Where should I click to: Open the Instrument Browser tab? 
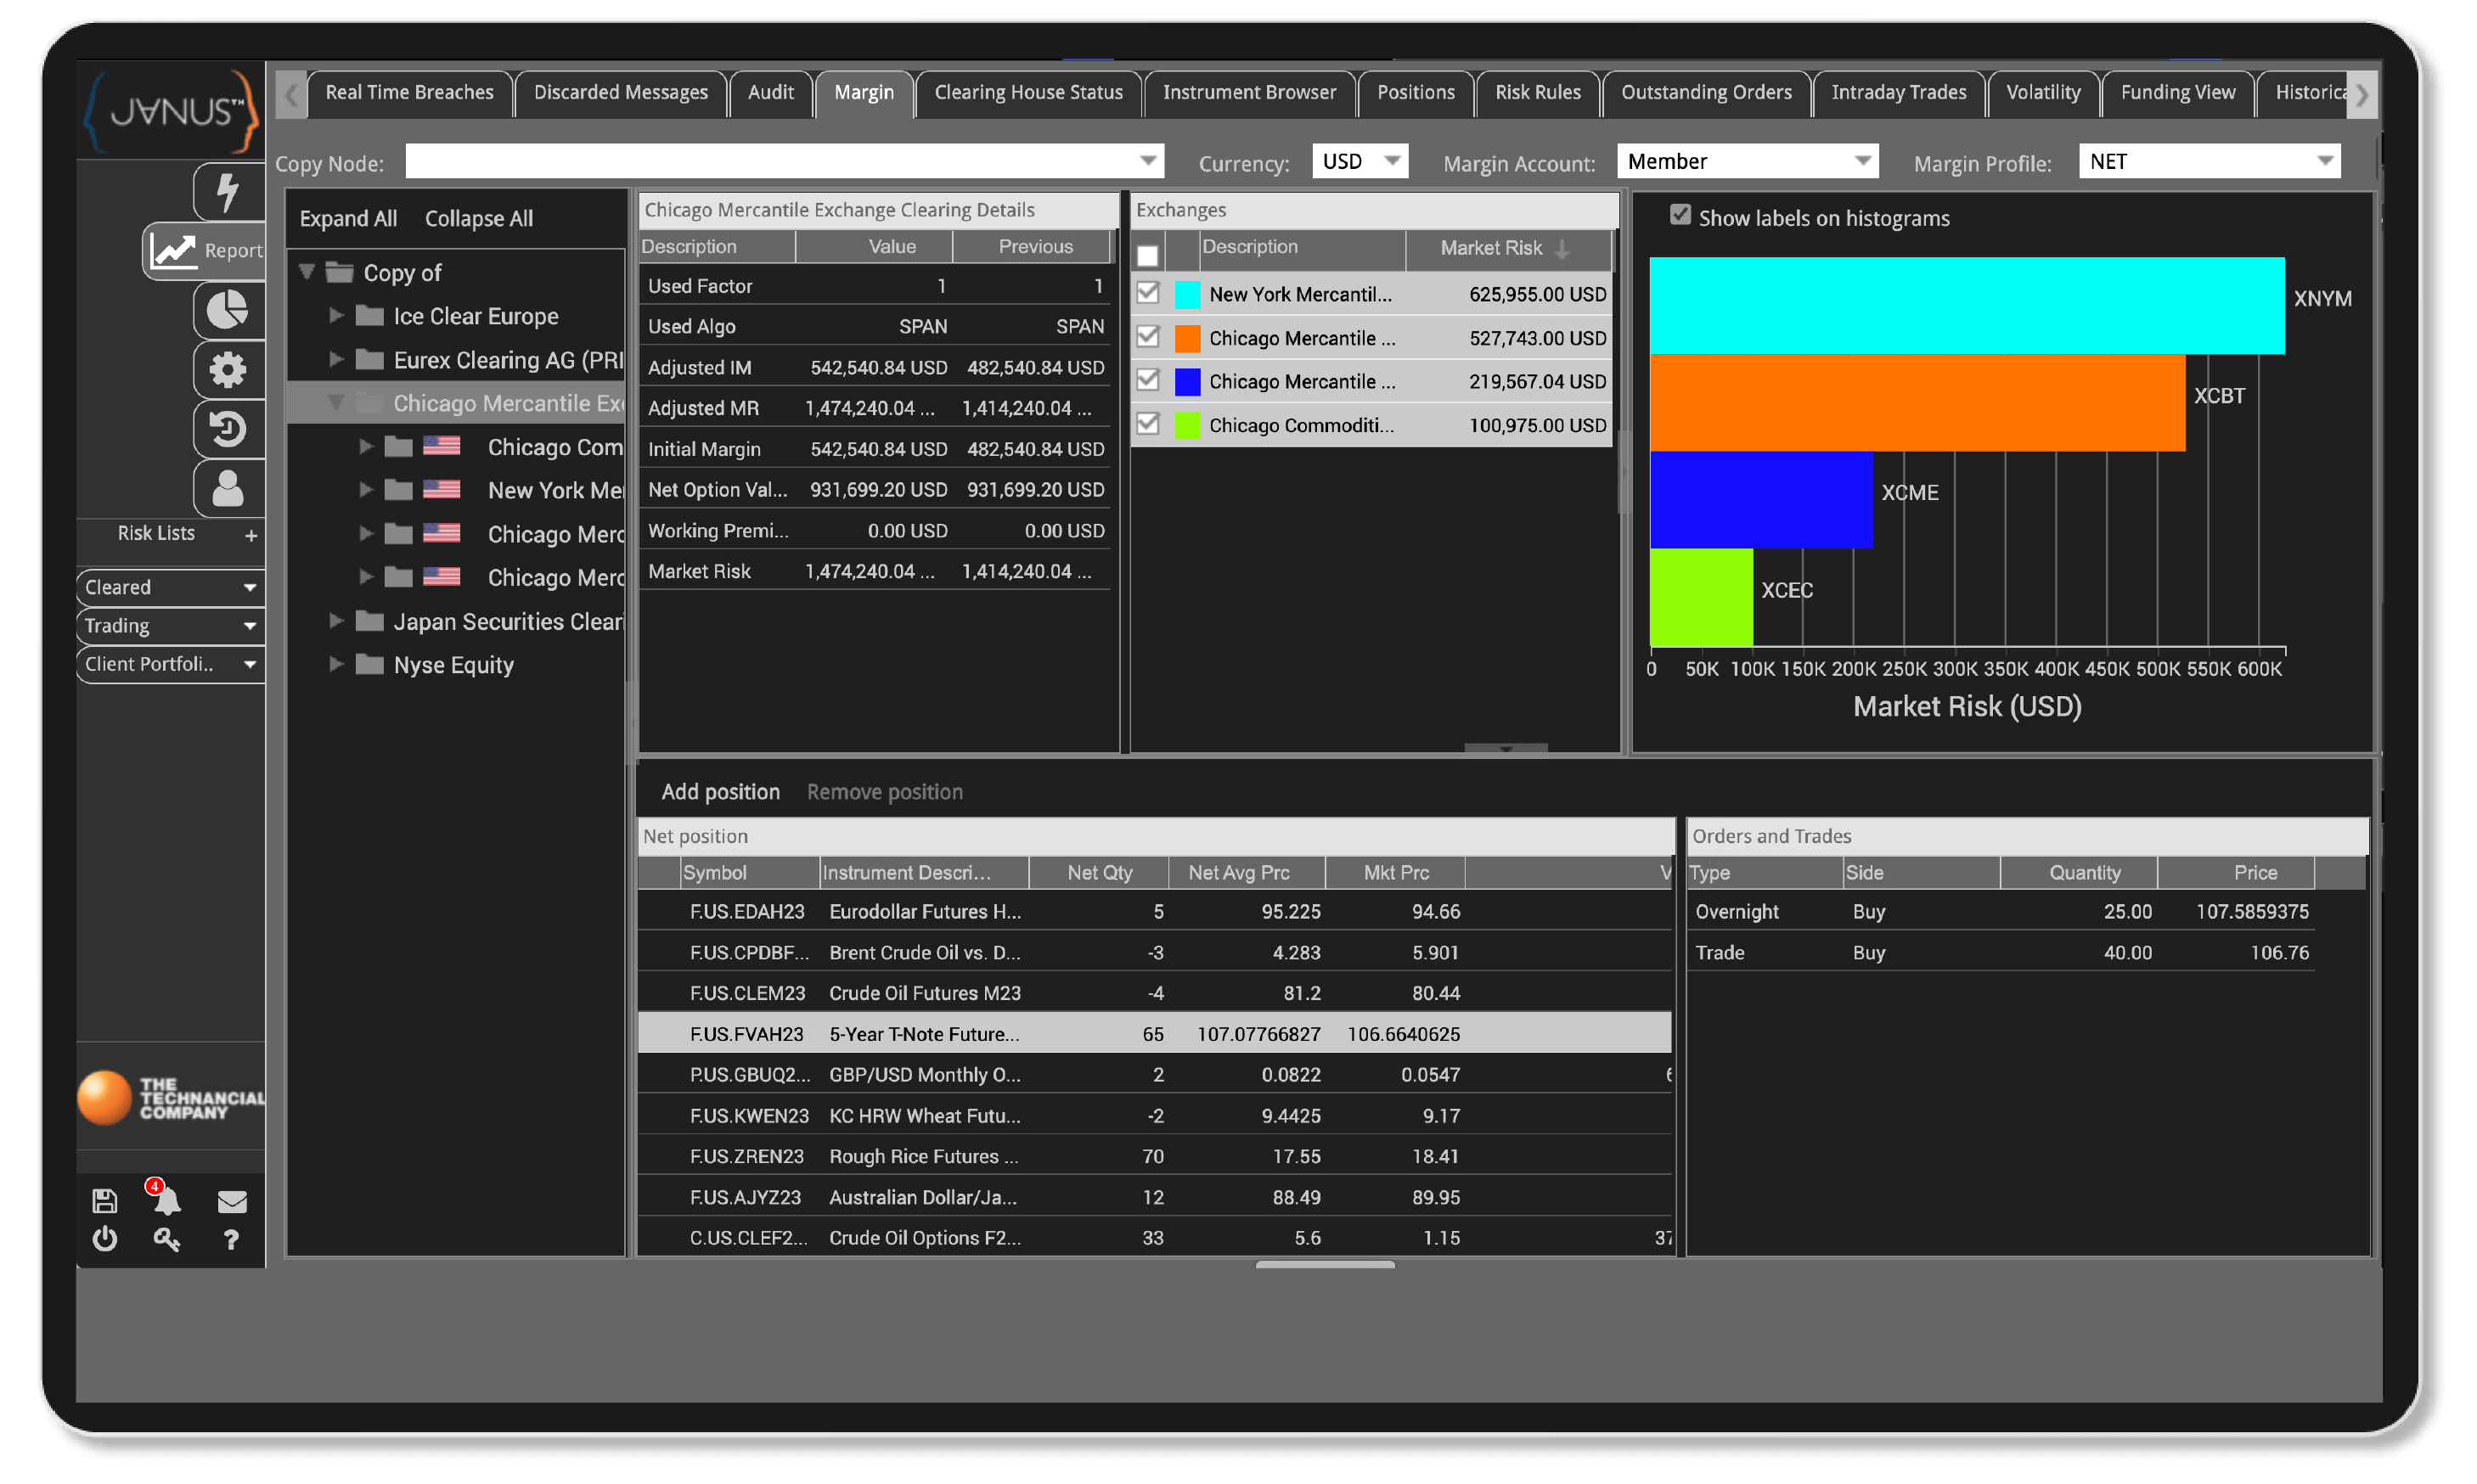click(1250, 93)
